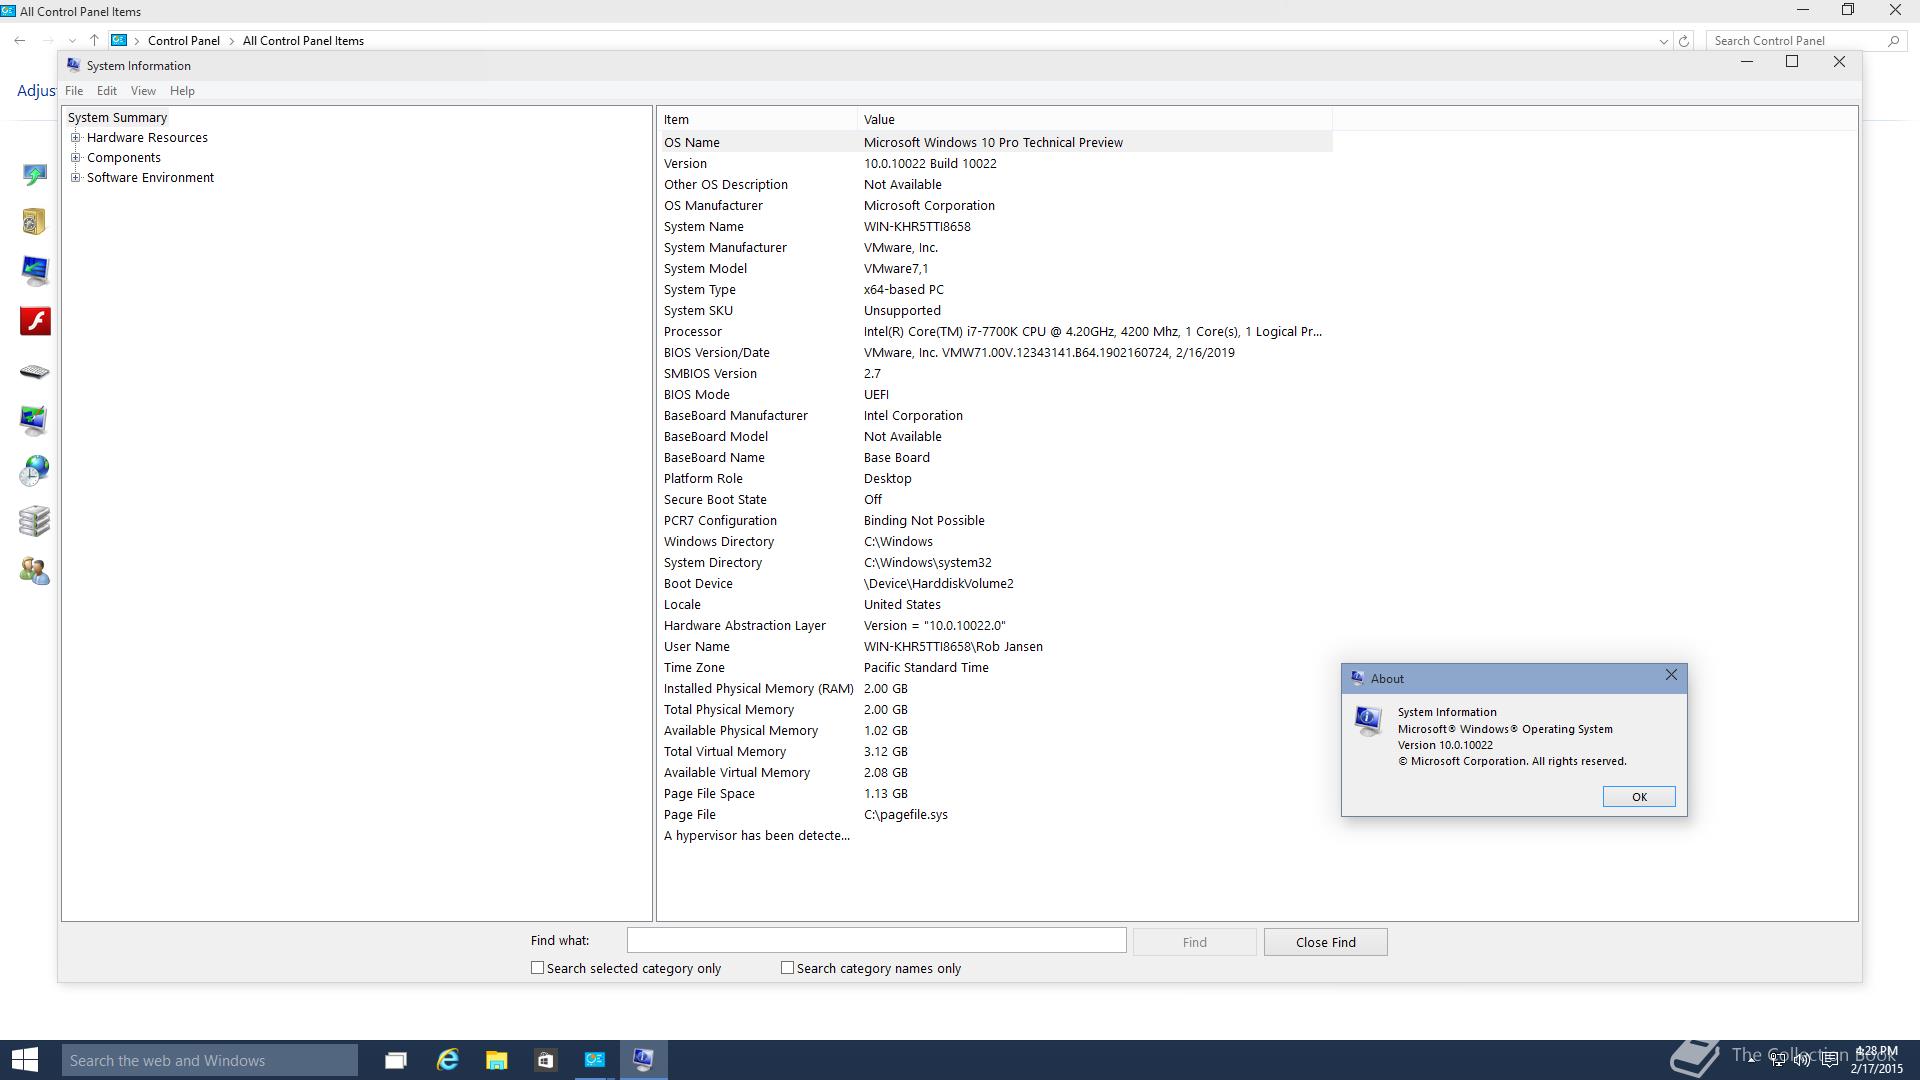Open the Store icon on the taskbar
This screenshot has height=1080, width=1920.
point(545,1060)
